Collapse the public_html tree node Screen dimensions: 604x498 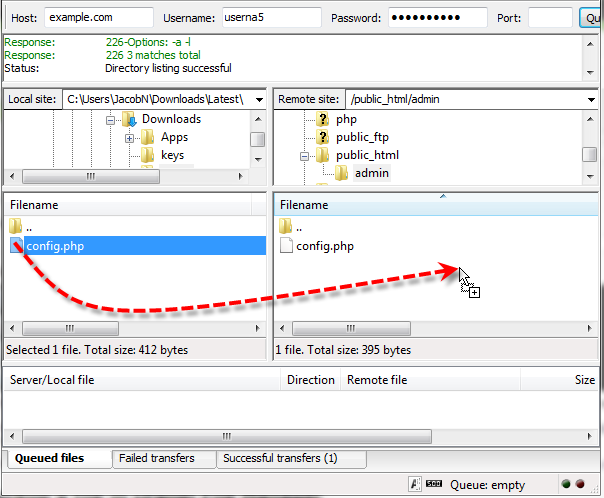click(304, 156)
